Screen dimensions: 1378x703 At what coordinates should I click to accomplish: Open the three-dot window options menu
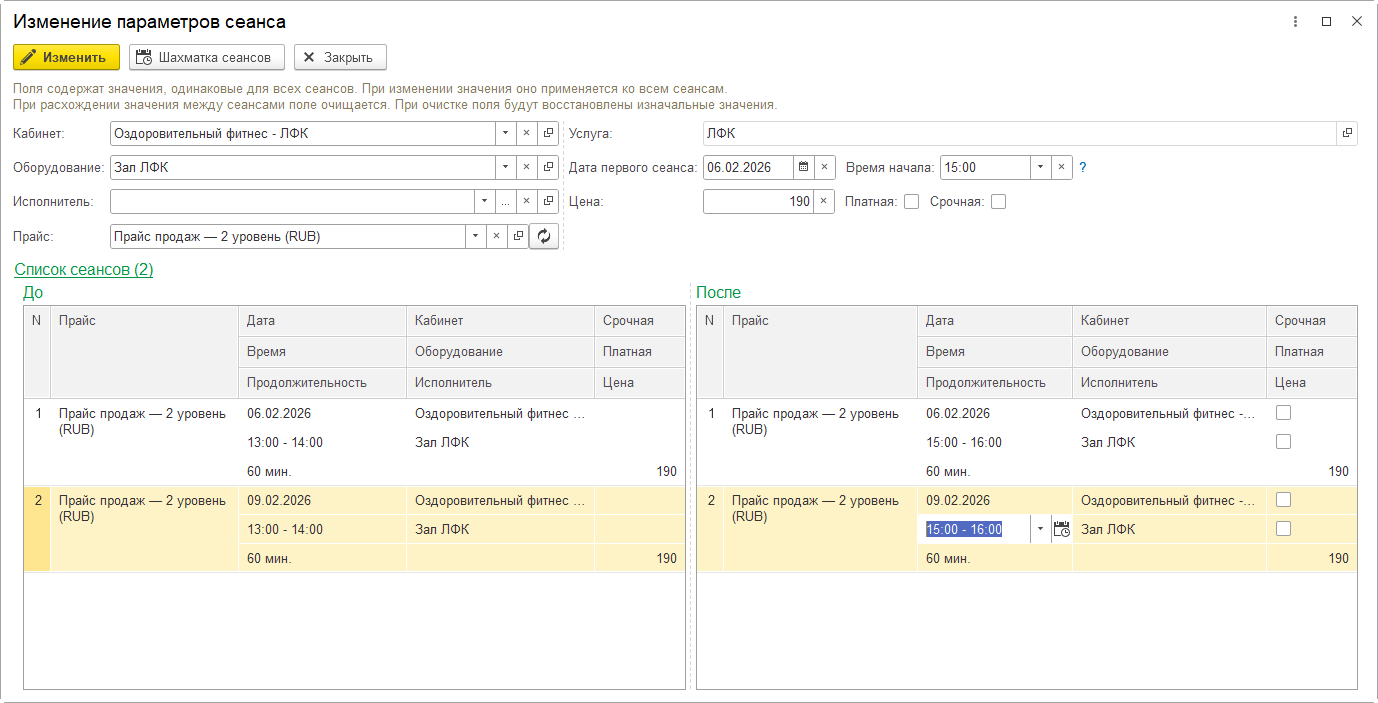pos(1295,22)
